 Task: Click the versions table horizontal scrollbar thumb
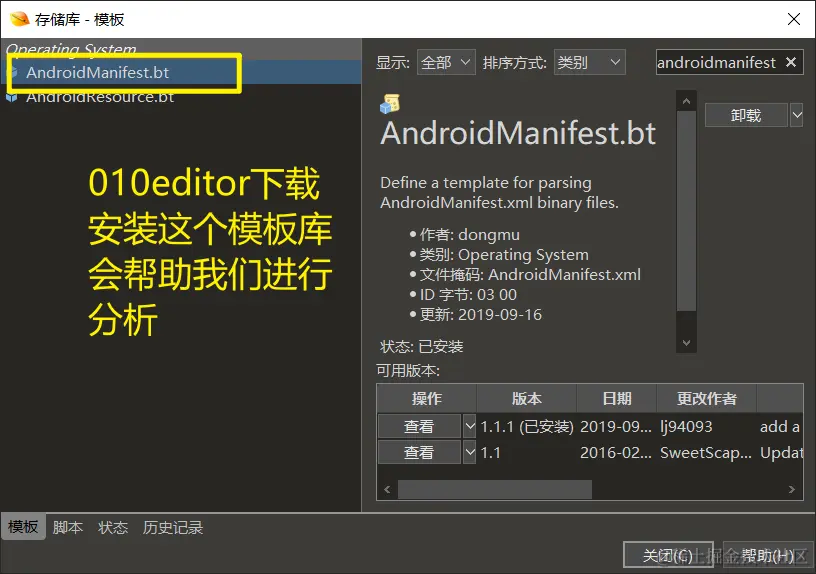(x=495, y=489)
